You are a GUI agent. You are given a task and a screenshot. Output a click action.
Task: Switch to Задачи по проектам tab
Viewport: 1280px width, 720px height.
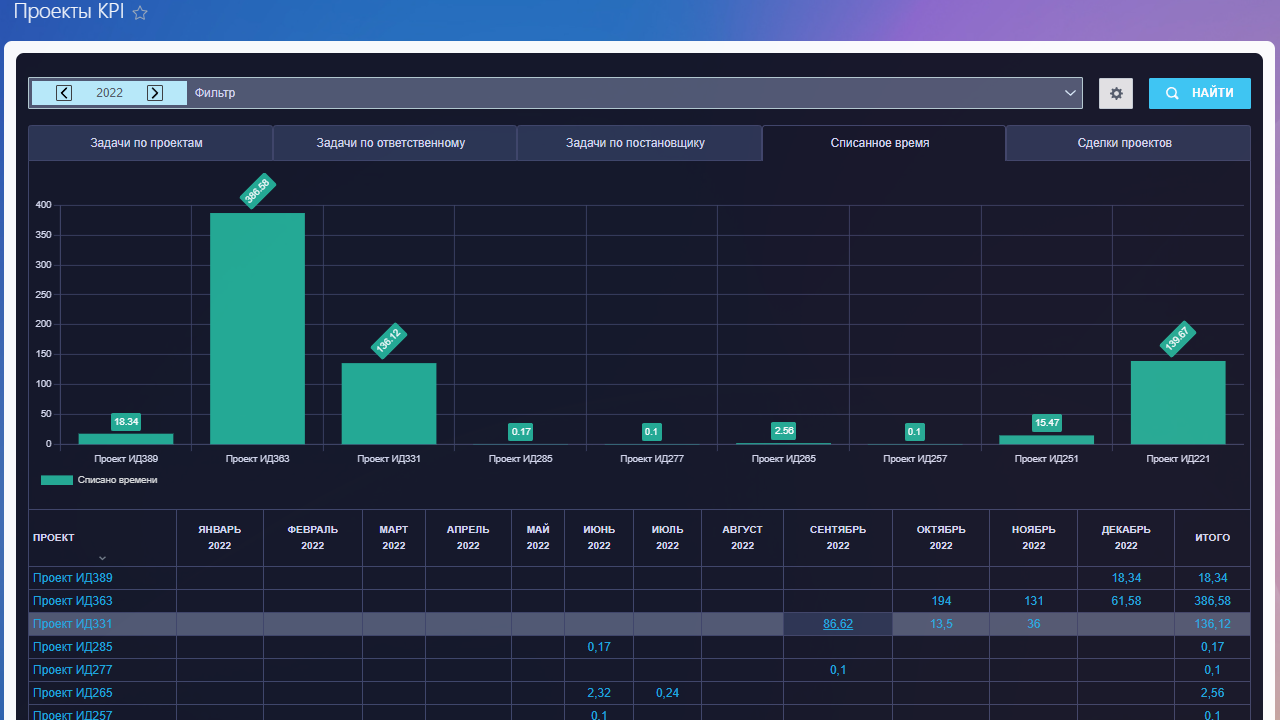point(146,143)
